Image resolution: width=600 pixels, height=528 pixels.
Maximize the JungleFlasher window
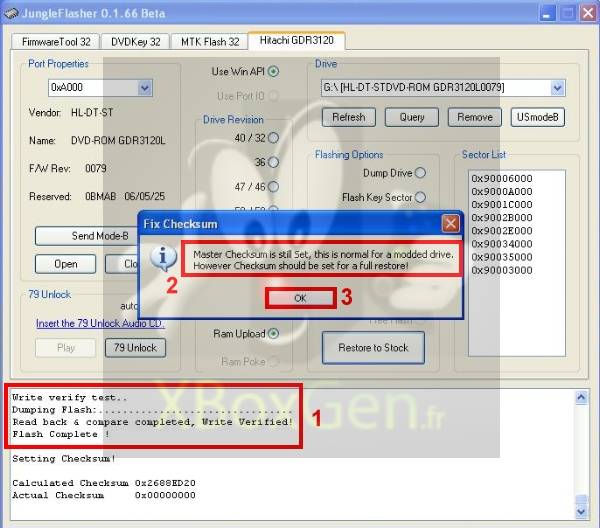click(568, 13)
